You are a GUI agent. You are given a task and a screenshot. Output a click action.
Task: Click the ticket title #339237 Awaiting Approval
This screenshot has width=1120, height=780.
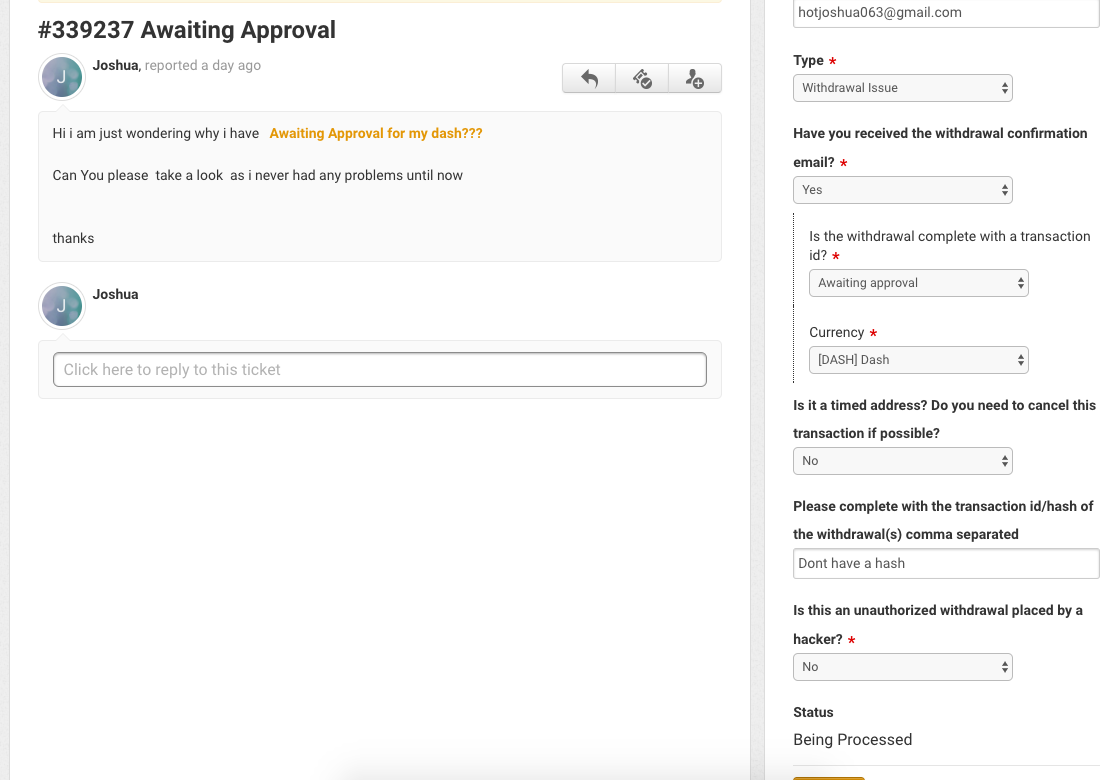point(187,30)
